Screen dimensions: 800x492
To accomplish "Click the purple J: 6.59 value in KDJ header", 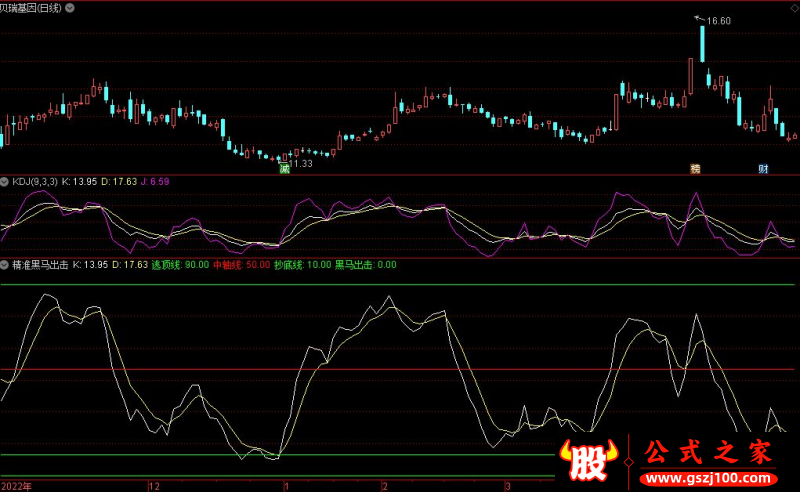I will coord(154,182).
